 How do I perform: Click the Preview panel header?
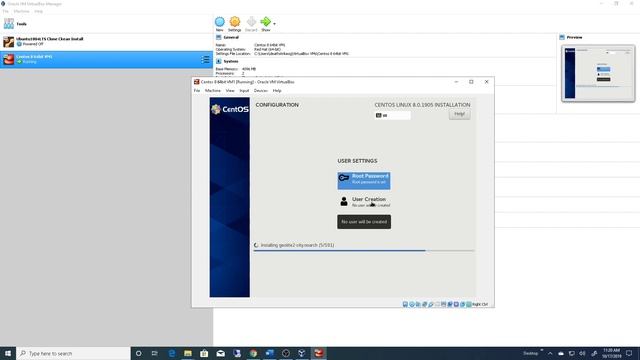(574, 38)
